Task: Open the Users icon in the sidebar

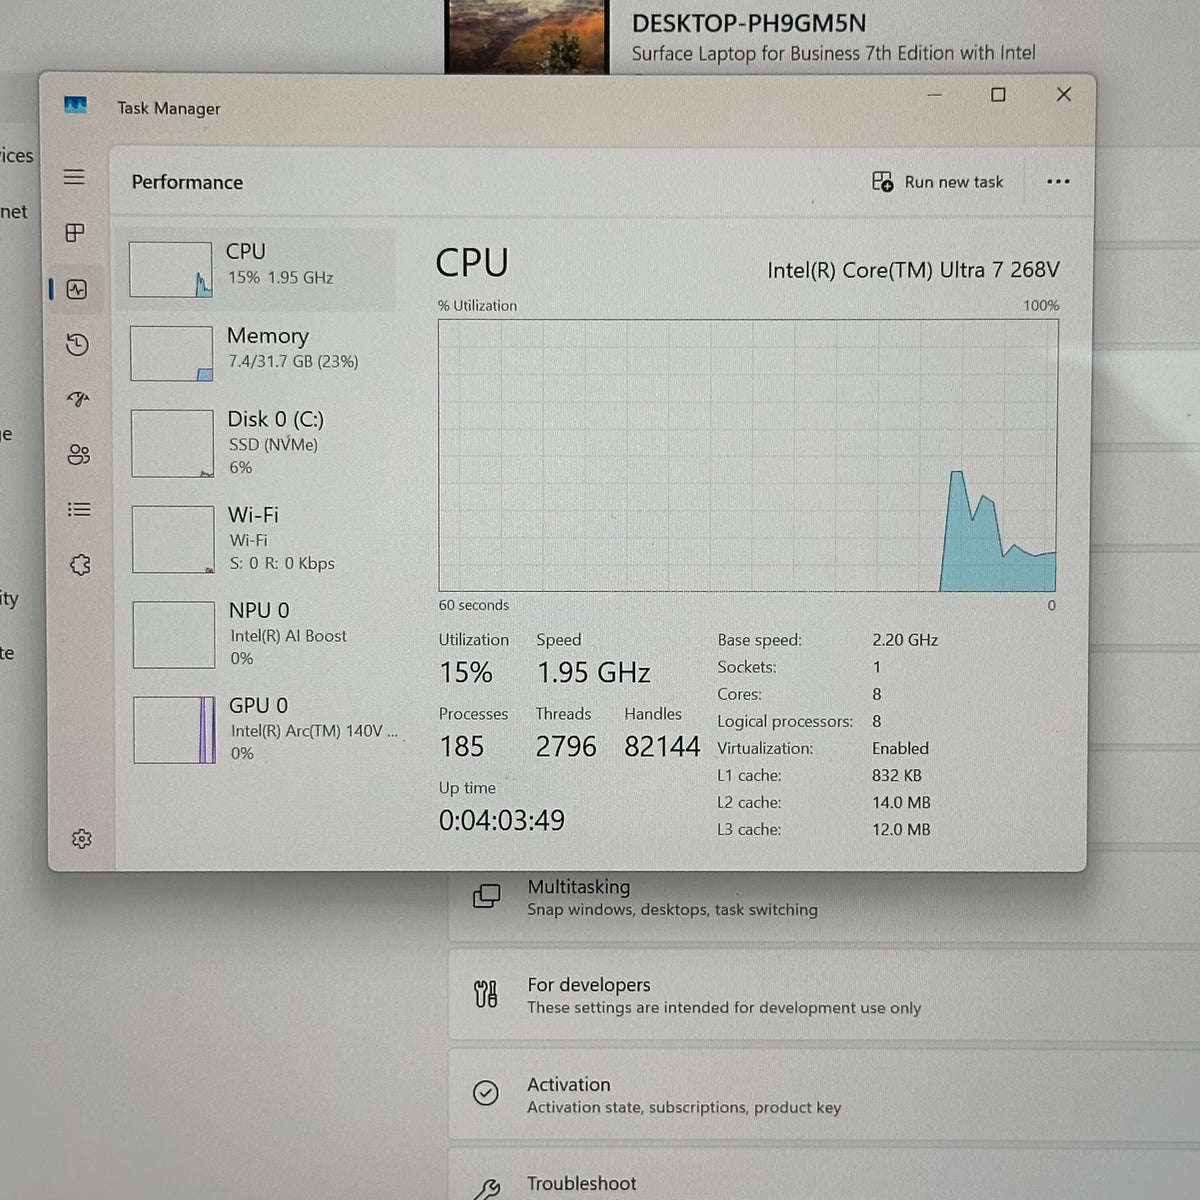Action: tap(79, 455)
